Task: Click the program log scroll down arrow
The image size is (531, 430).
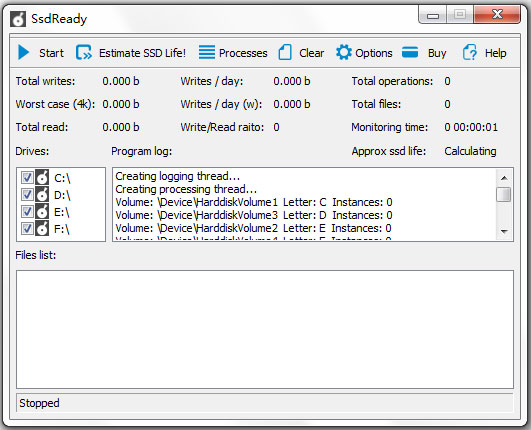Action: pyautogui.click(x=504, y=232)
